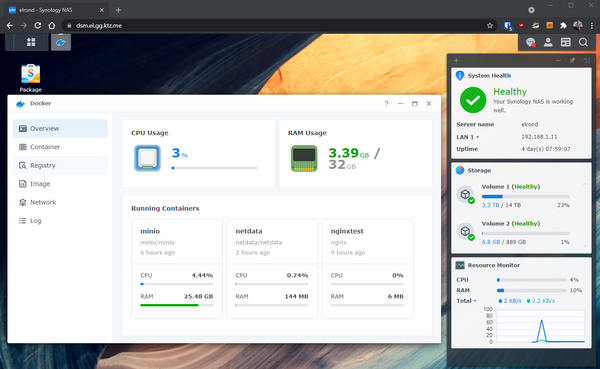
Task: Toggle the DSM widgets panel icon
Action: 566,42
